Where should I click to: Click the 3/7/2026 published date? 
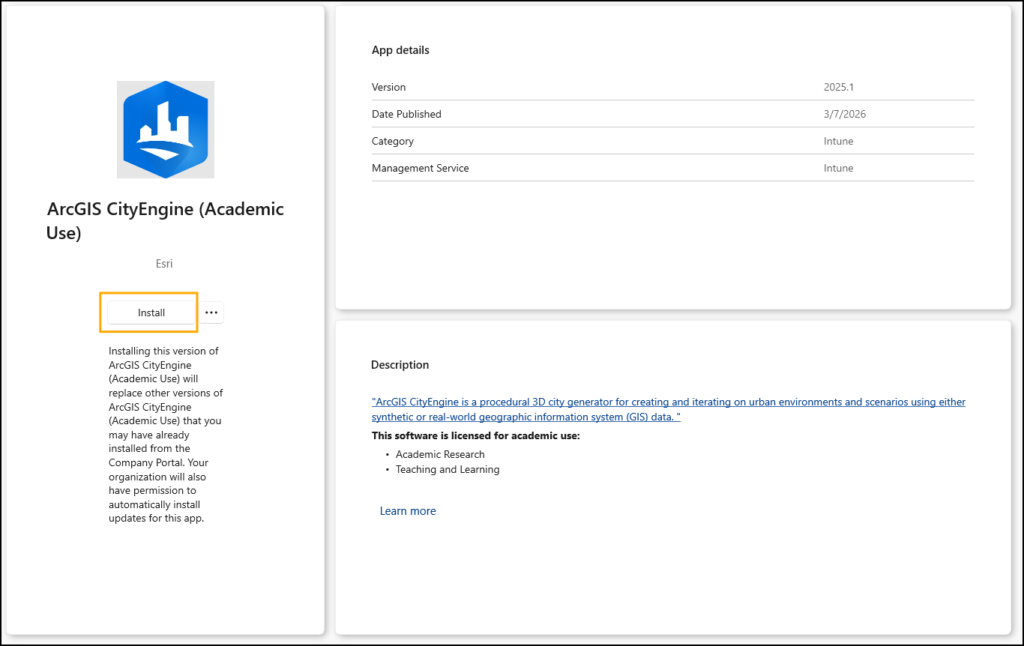(x=844, y=114)
